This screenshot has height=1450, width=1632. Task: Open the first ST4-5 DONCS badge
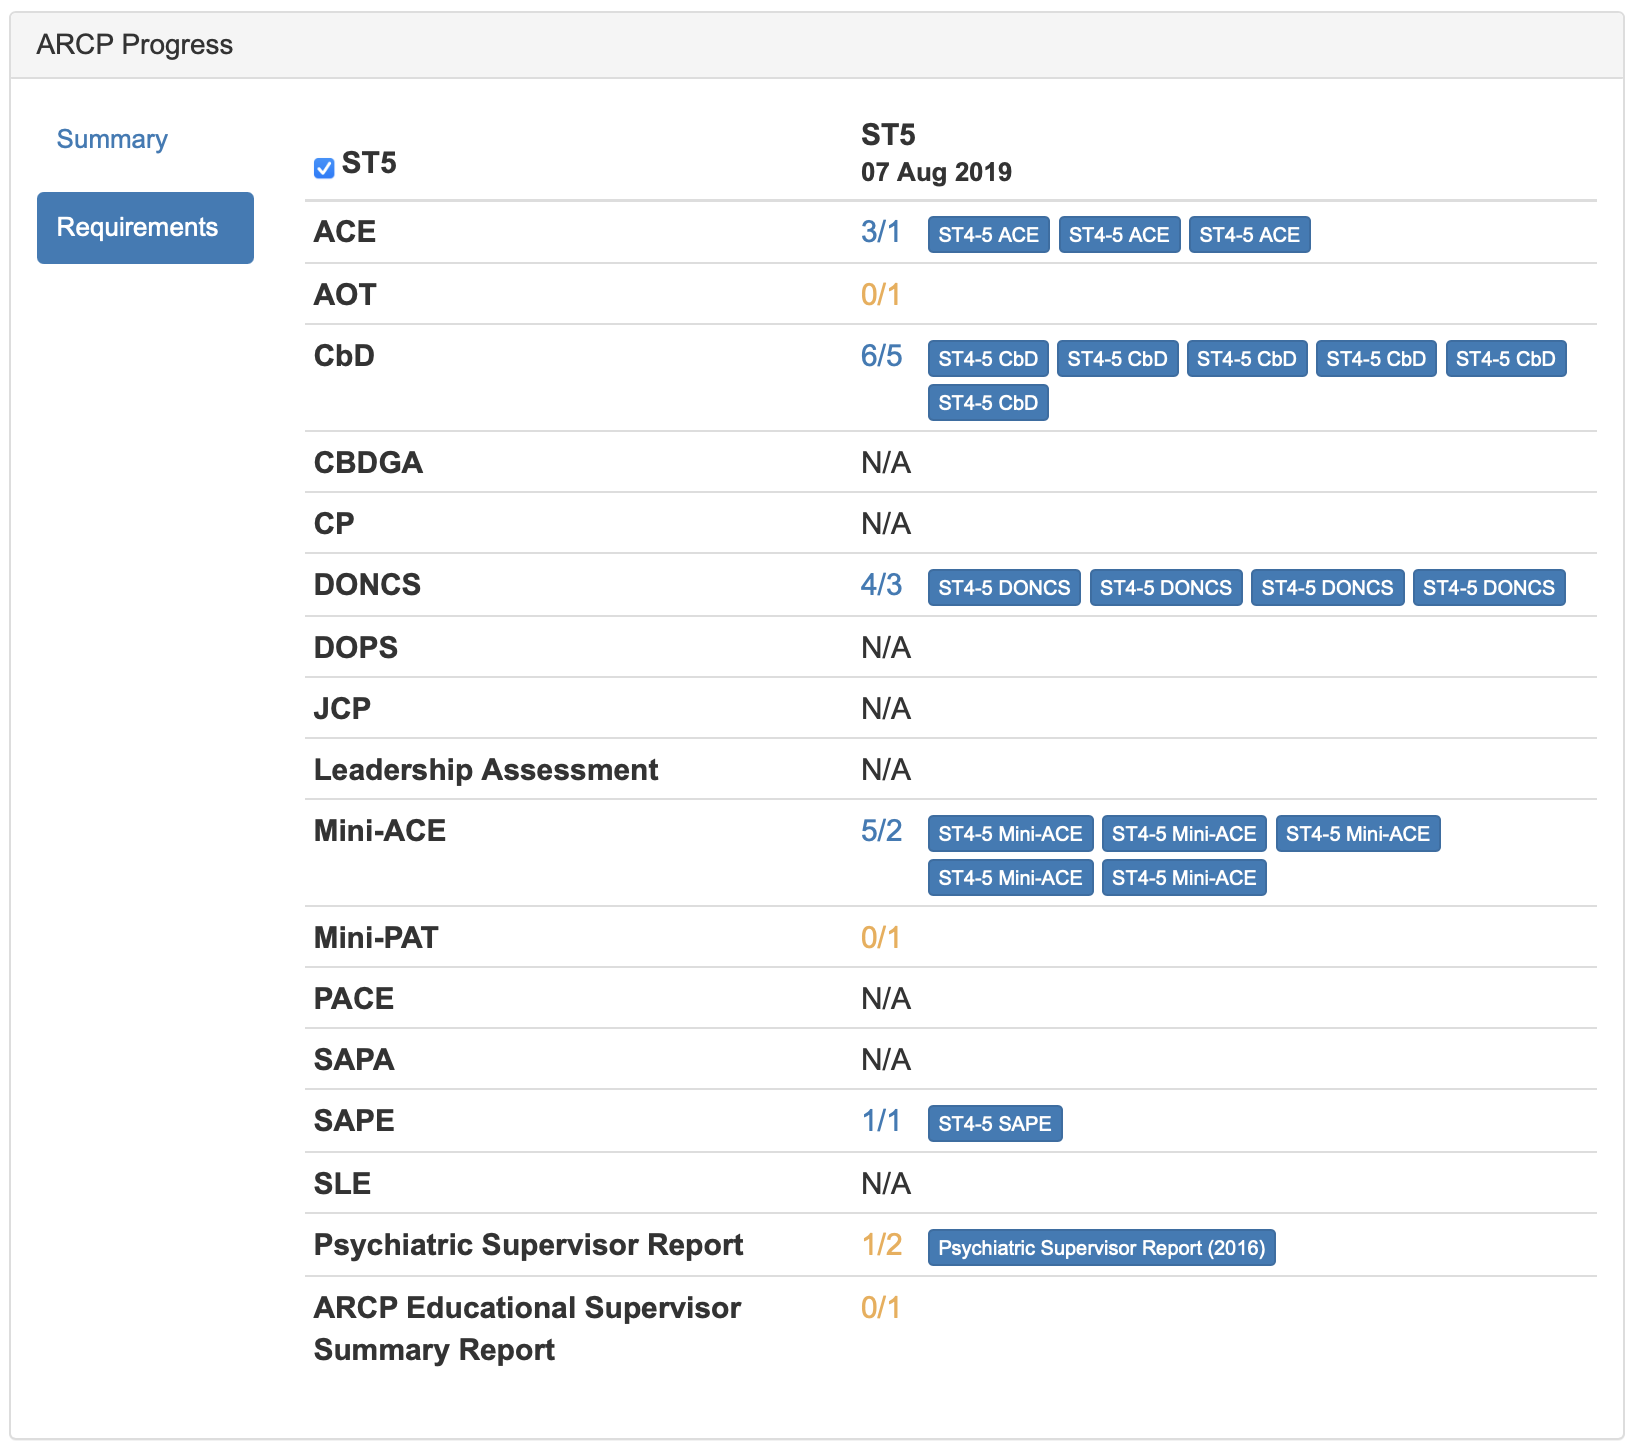click(1004, 588)
